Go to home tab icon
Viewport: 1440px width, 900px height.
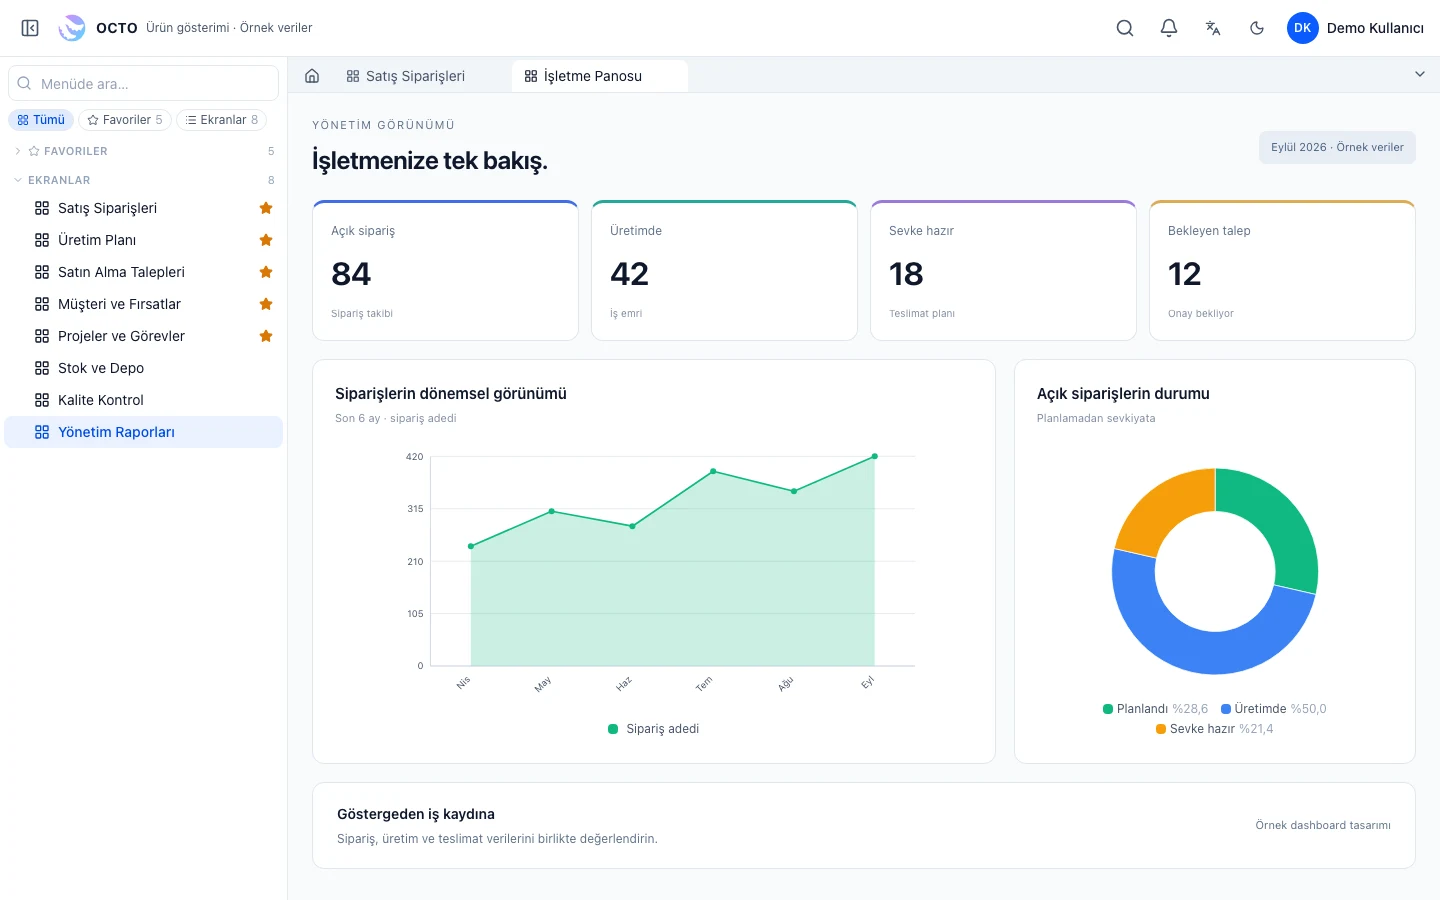click(312, 76)
